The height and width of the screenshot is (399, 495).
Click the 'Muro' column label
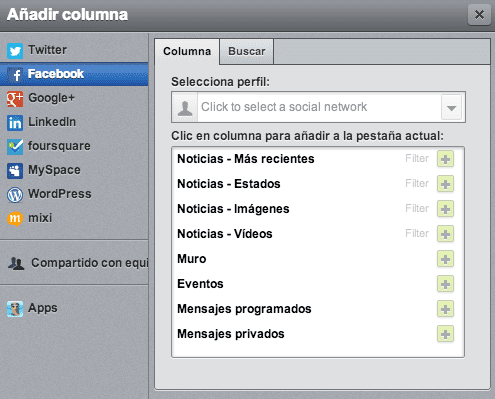(x=192, y=259)
